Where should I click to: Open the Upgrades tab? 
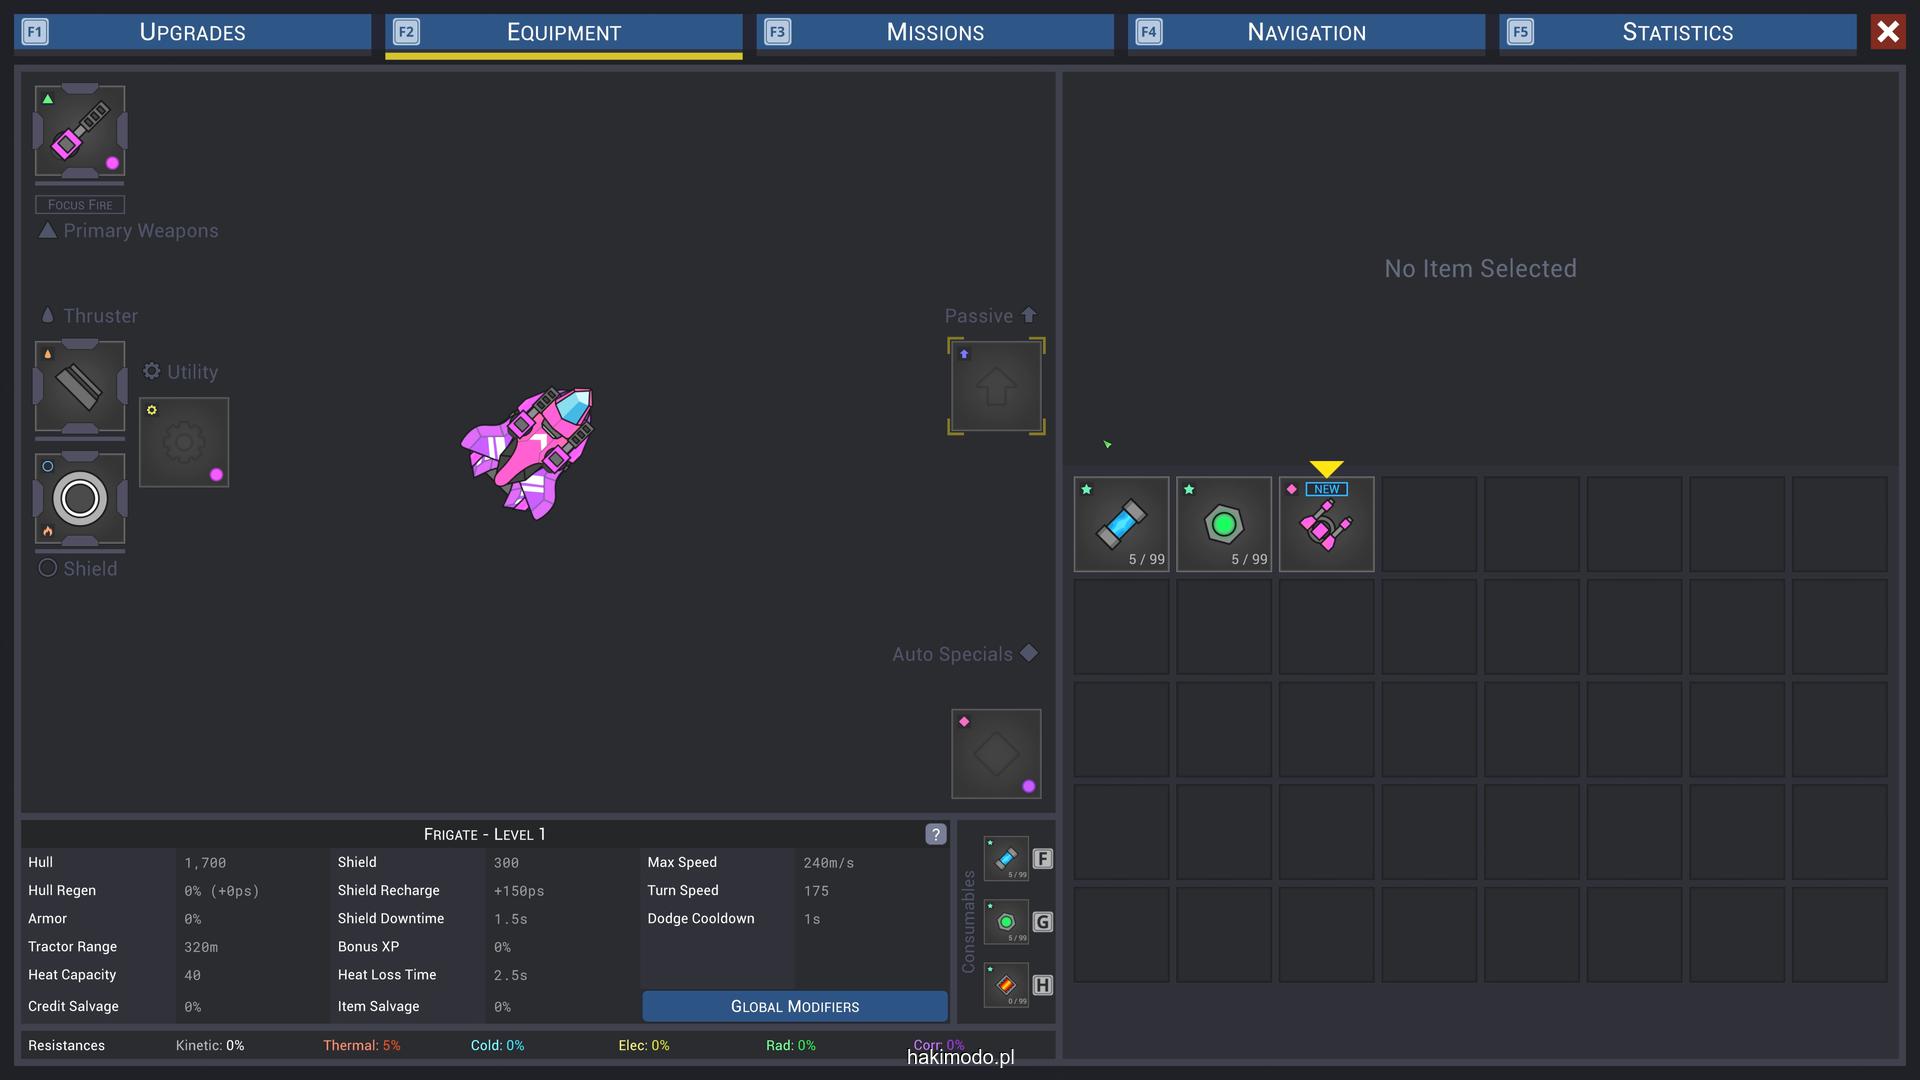192,32
